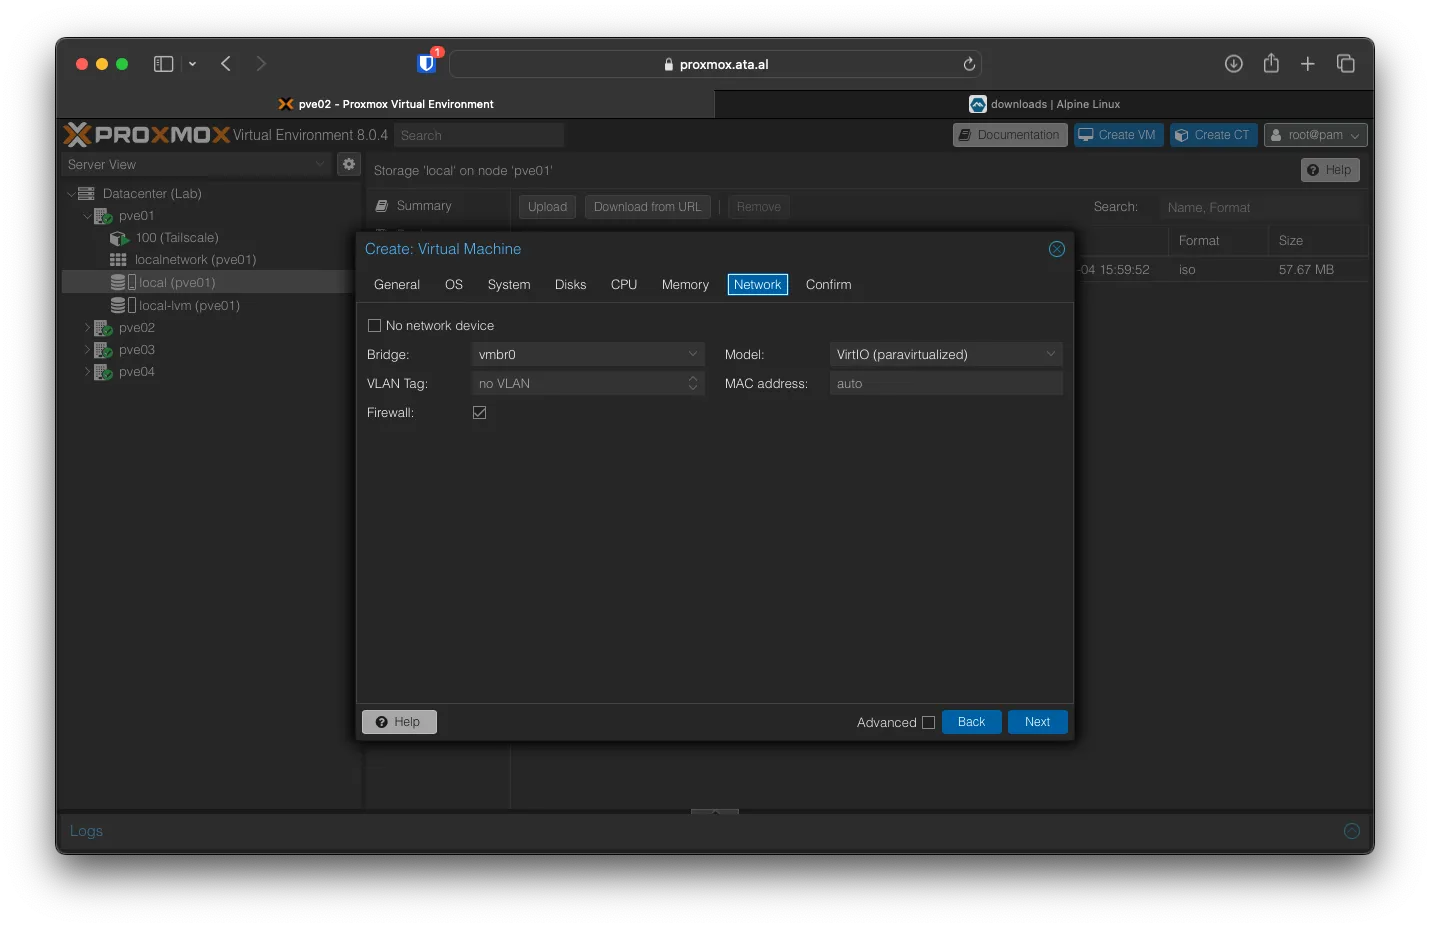Collapse the Datacenter (Lab) tree node
The width and height of the screenshot is (1430, 928).
point(70,193)
